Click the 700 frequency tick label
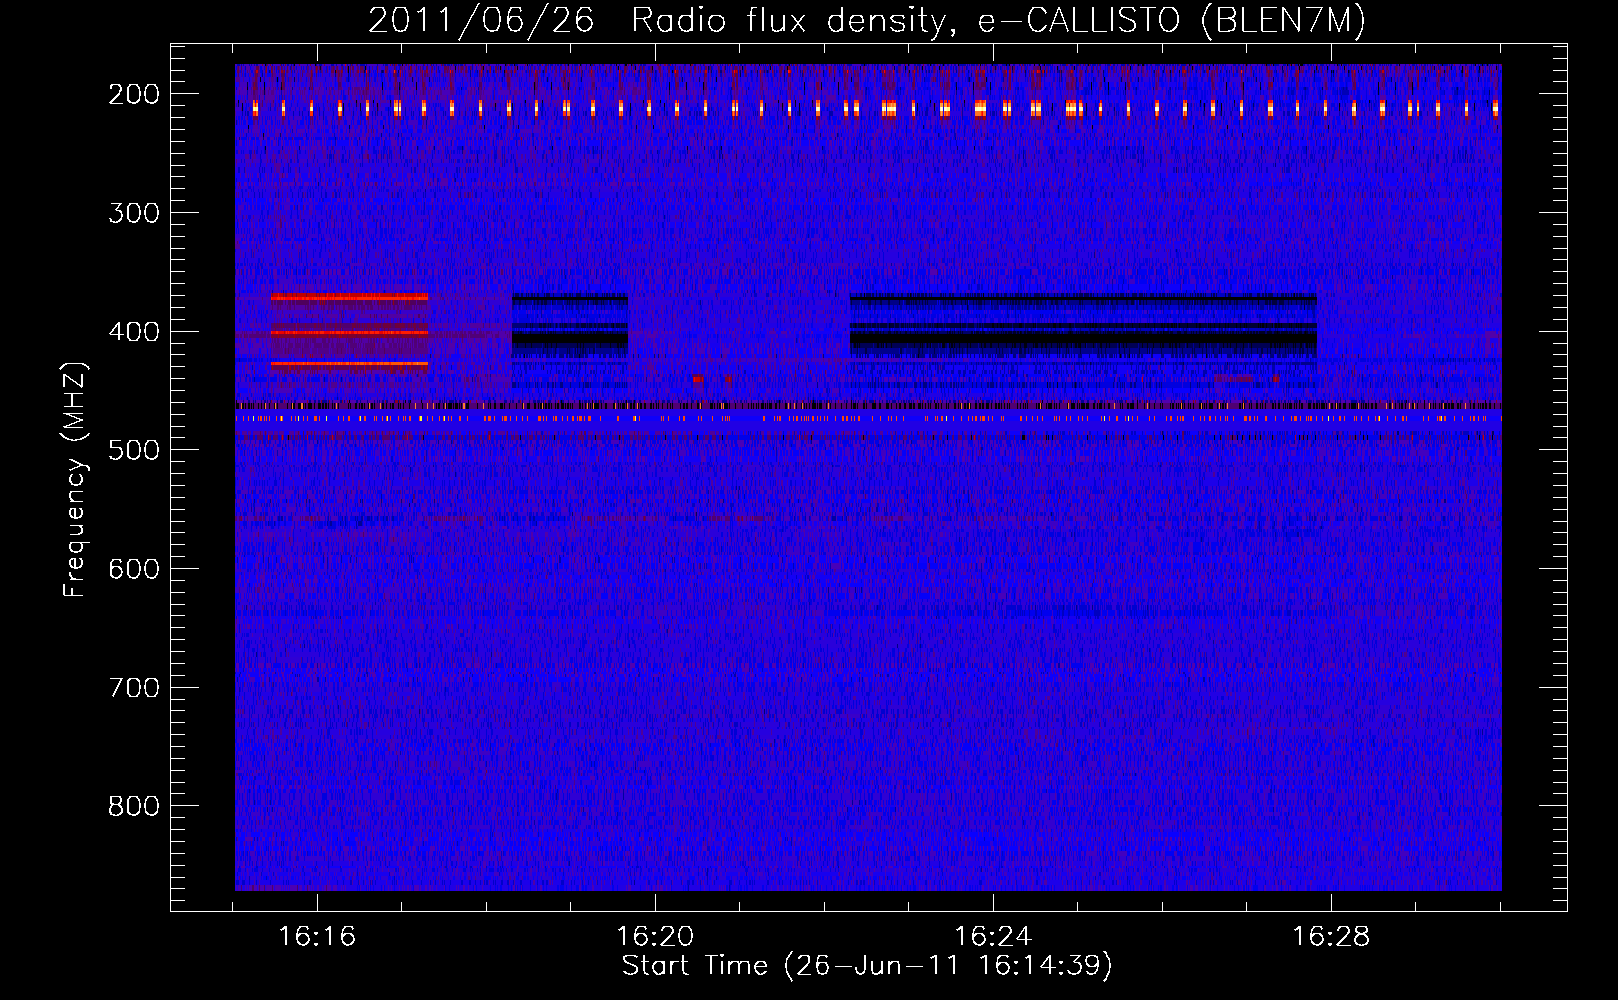 click(134, 688)
